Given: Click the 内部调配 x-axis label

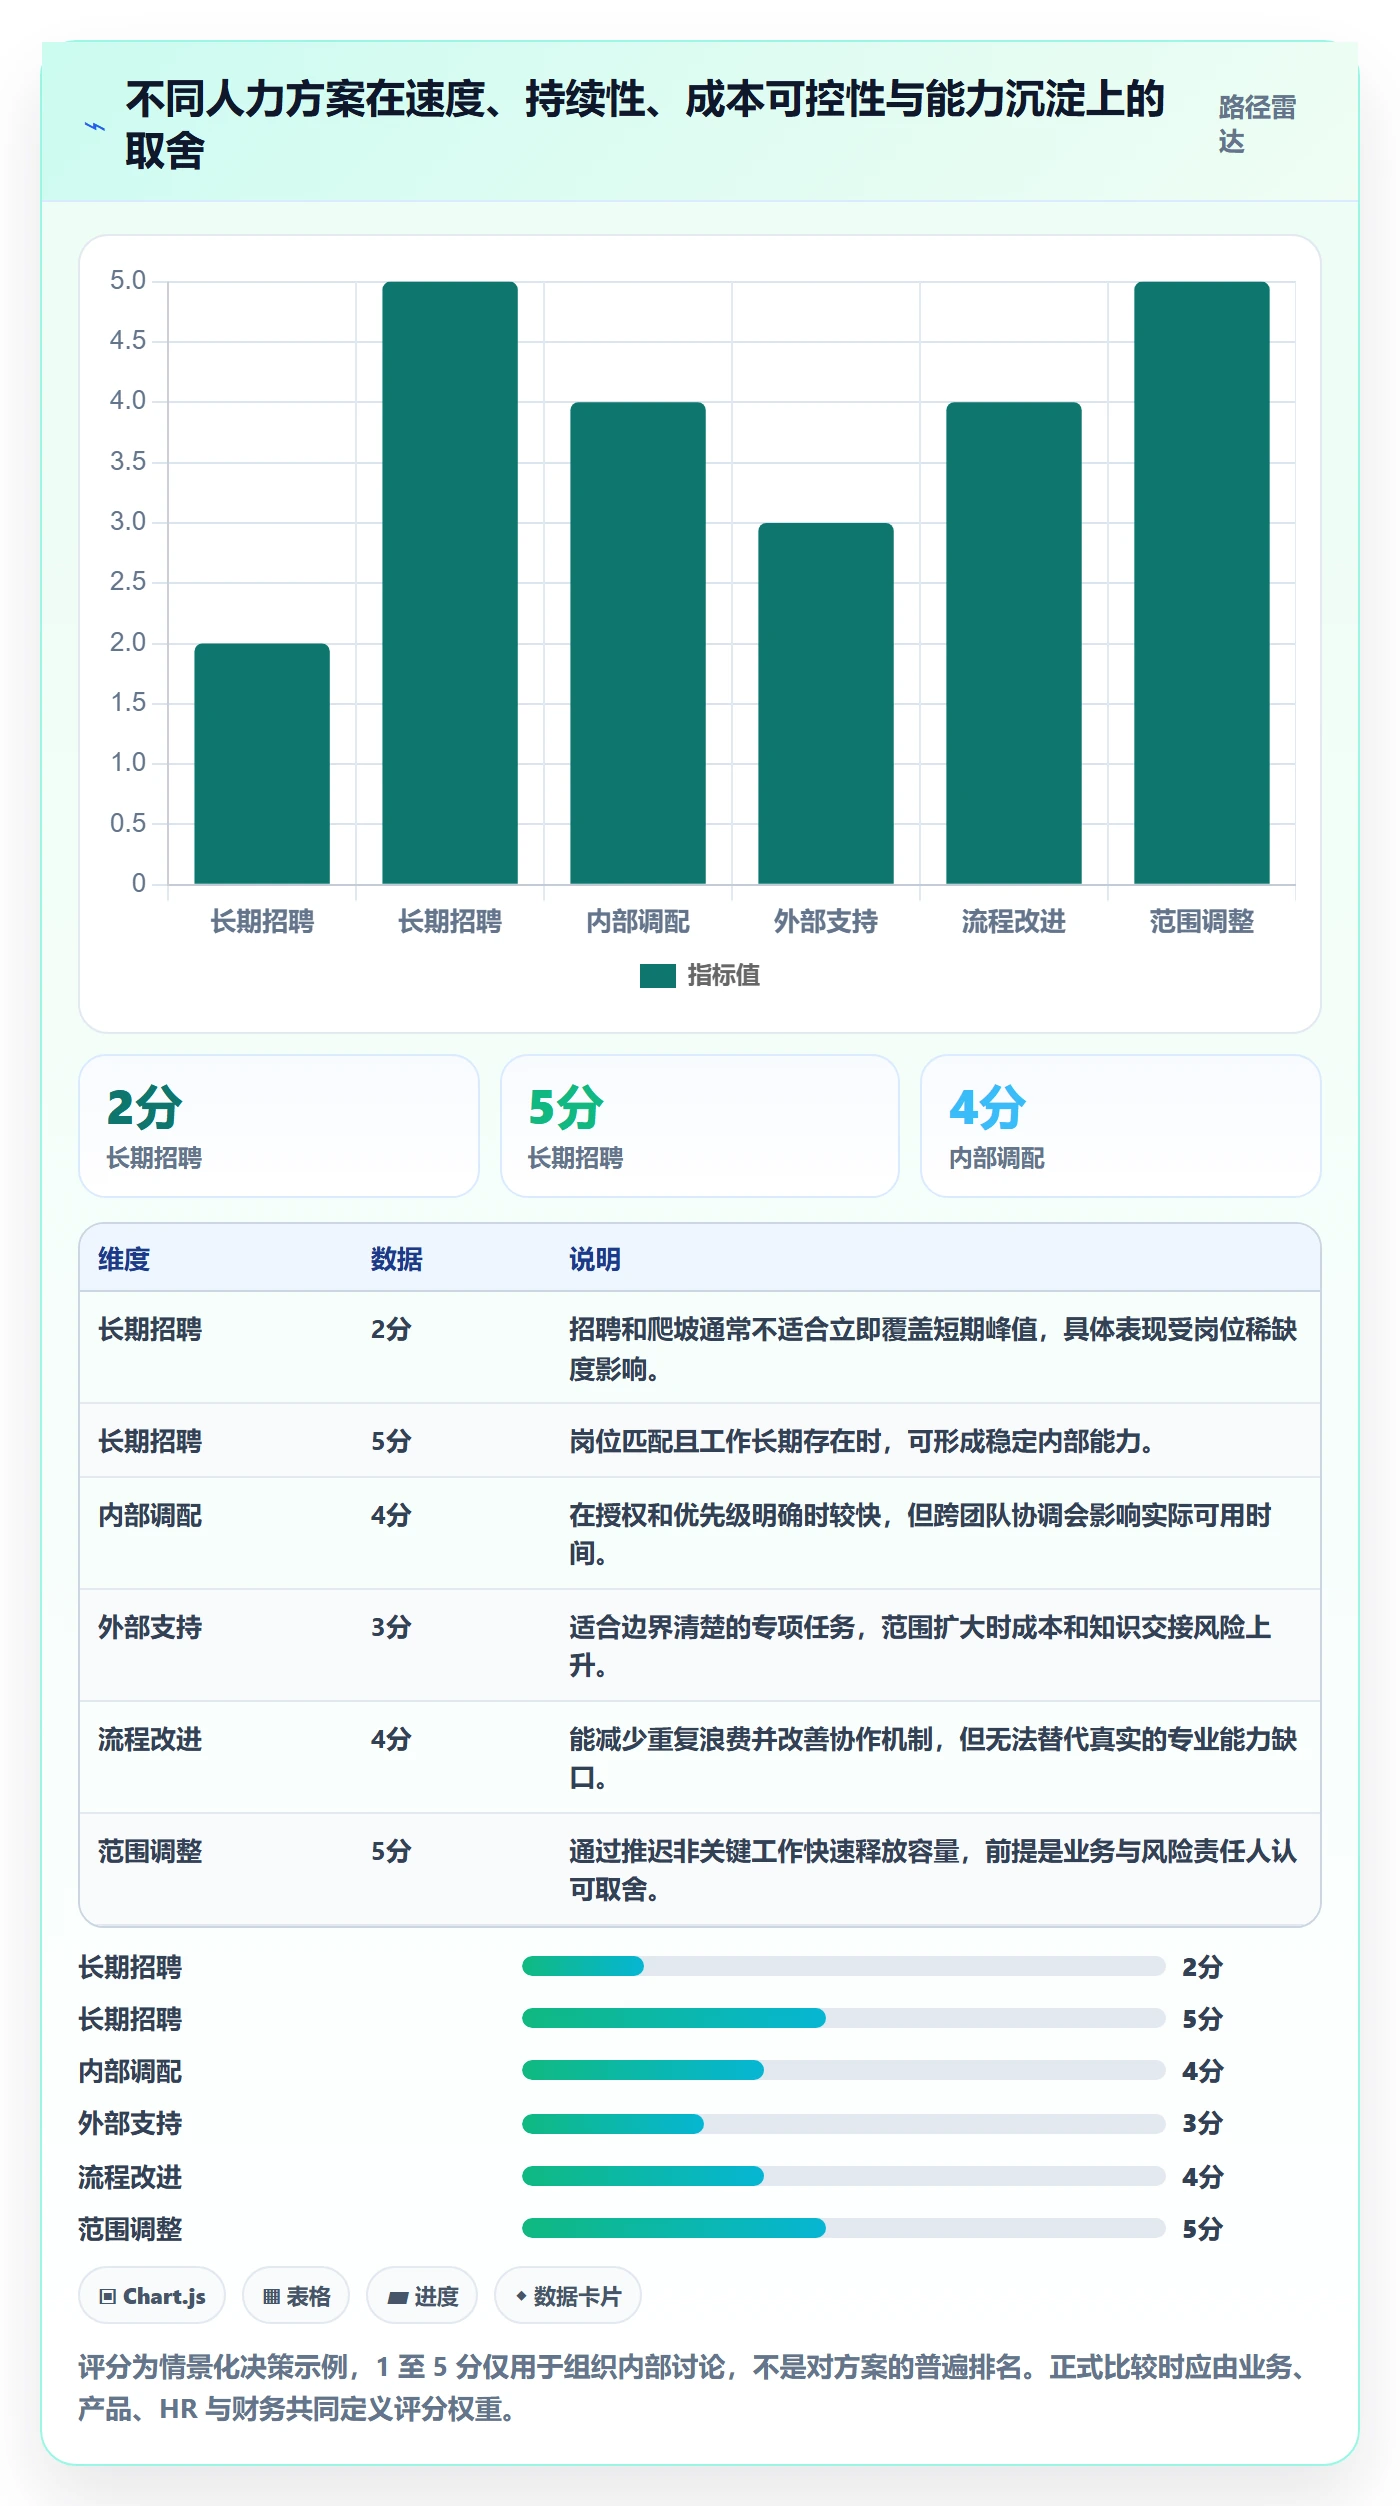Looking at the screenshot, I should click(x=638, y=921).
